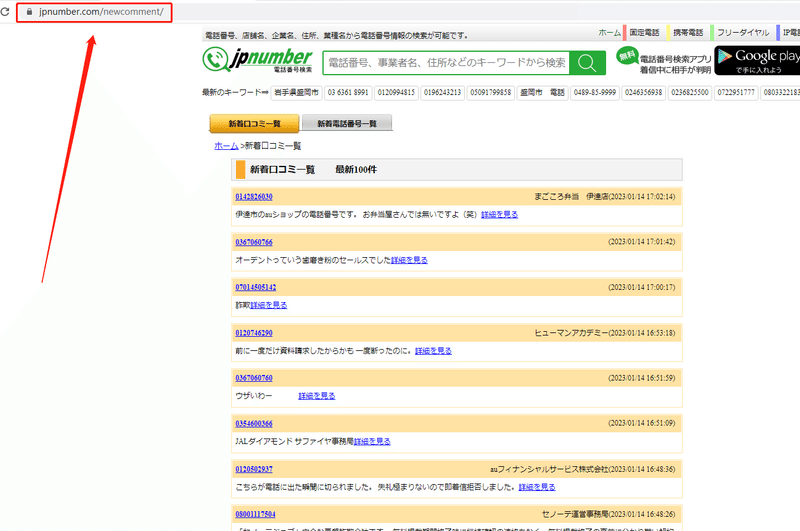Image resolution: width=800 pixels, height=531 pixels.
Task: Click the セノーテ運営事務局 entry label
Action: tap(575, 514)
